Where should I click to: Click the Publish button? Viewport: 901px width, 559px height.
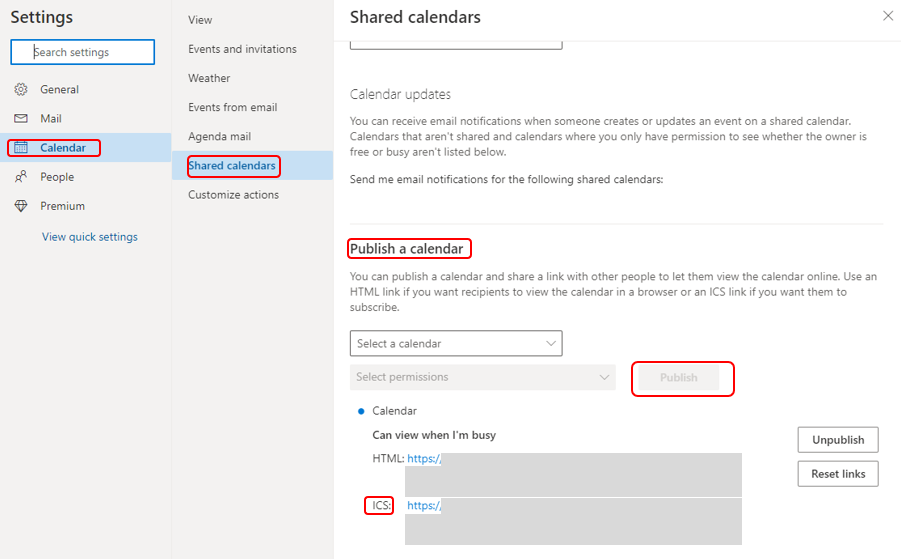pos(679,378)
